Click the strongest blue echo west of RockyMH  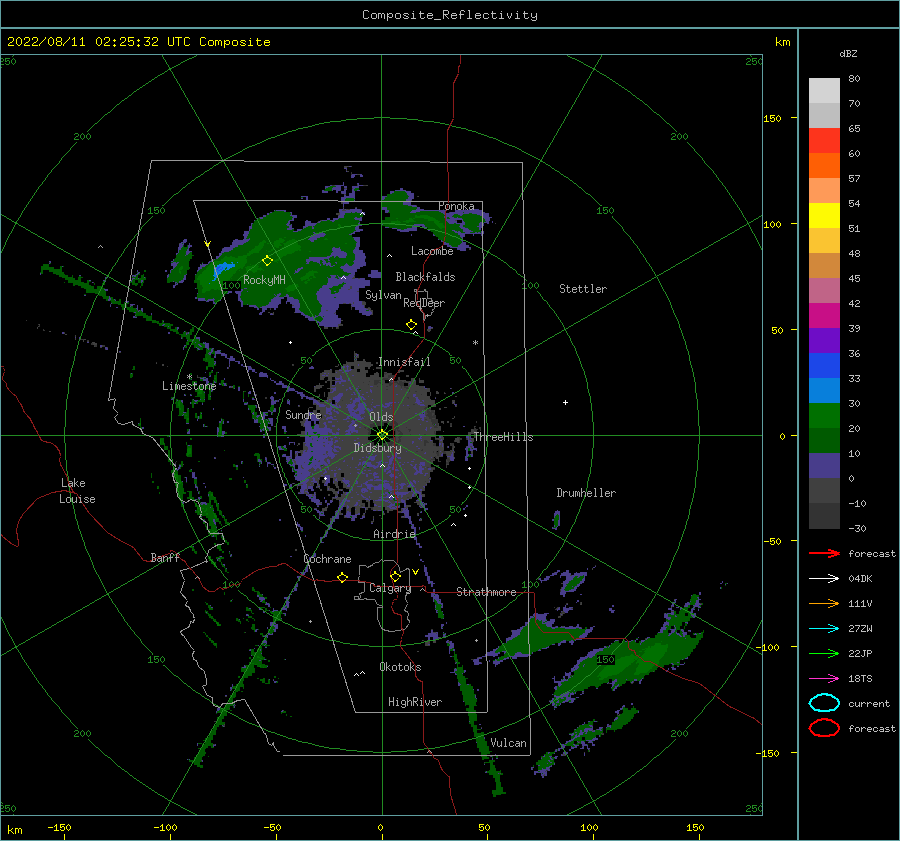click(223, 268)
